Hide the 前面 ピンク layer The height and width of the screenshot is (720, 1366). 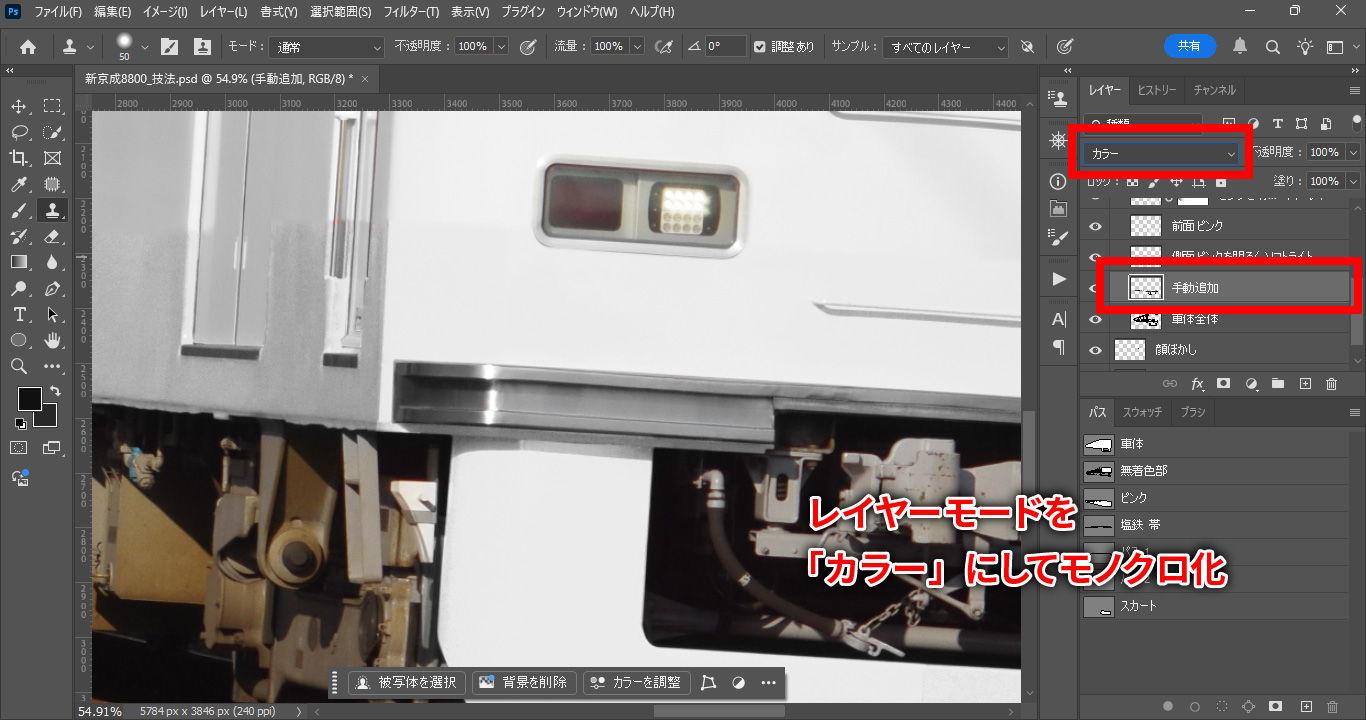[1095, 226]
